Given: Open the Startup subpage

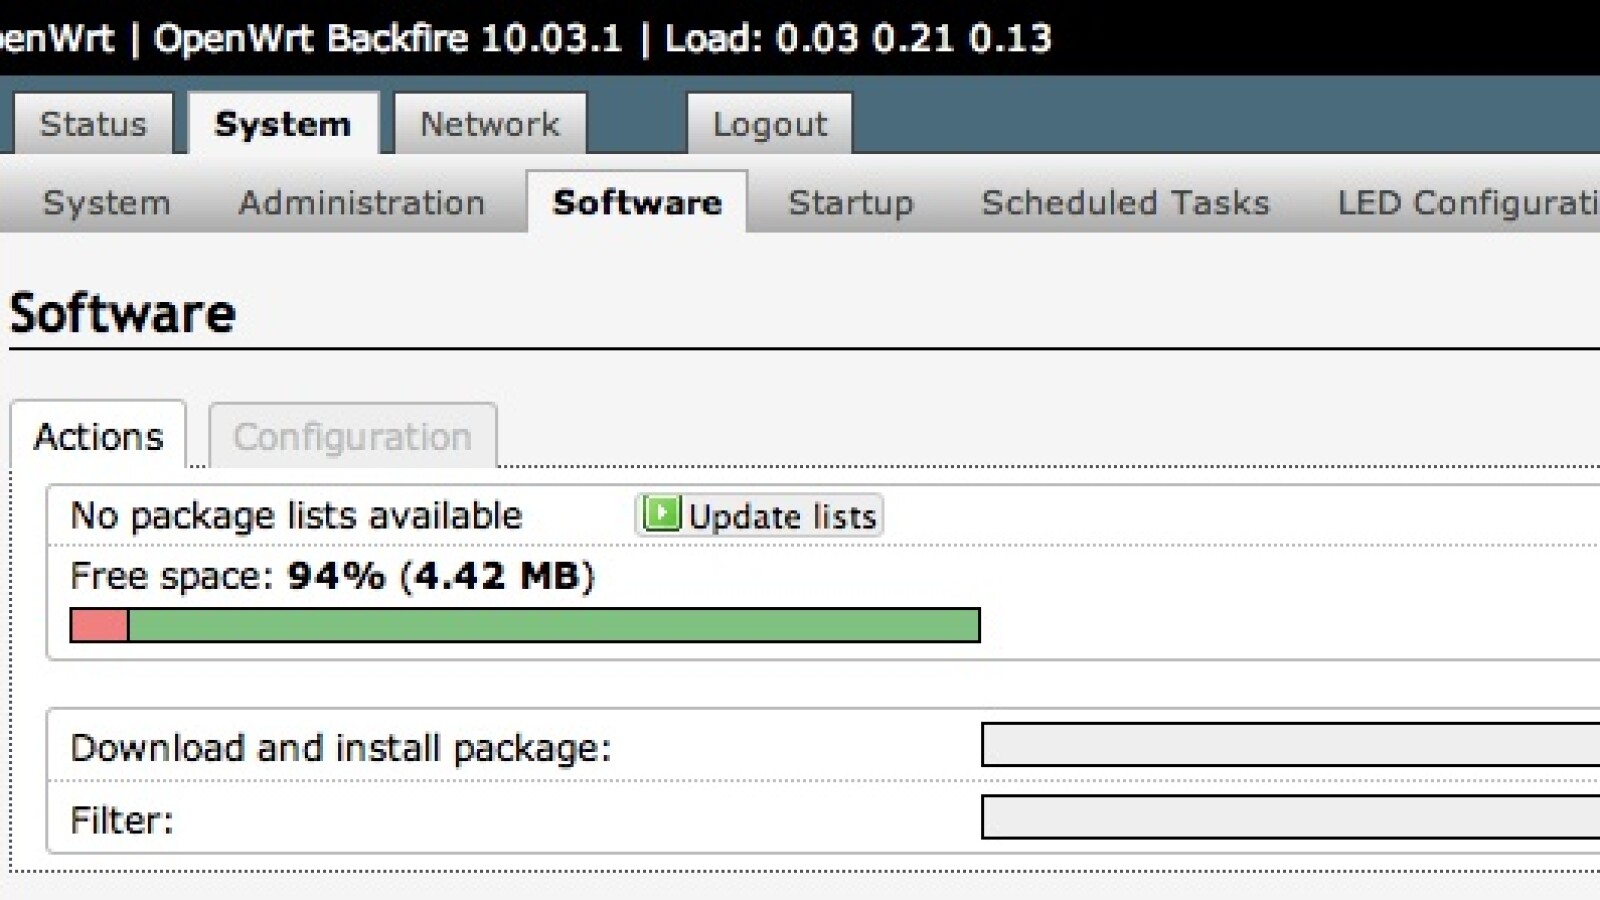Looking at the screenshot, I should [851, 203].
